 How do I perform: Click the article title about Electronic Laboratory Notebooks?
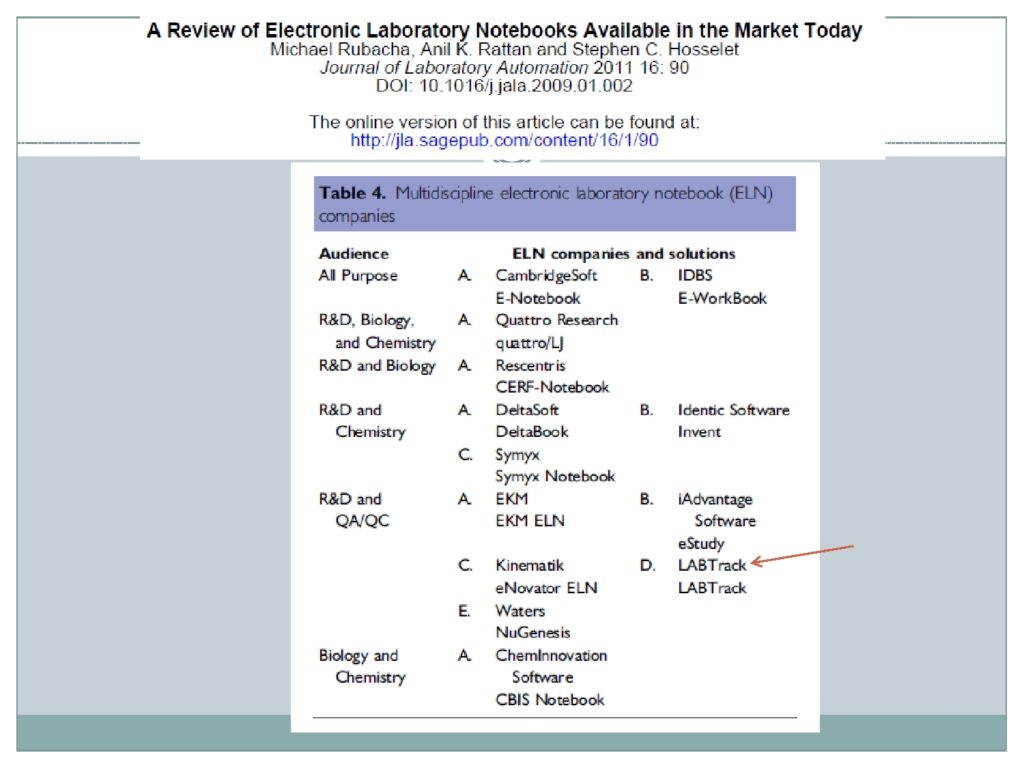pos(504,30)
